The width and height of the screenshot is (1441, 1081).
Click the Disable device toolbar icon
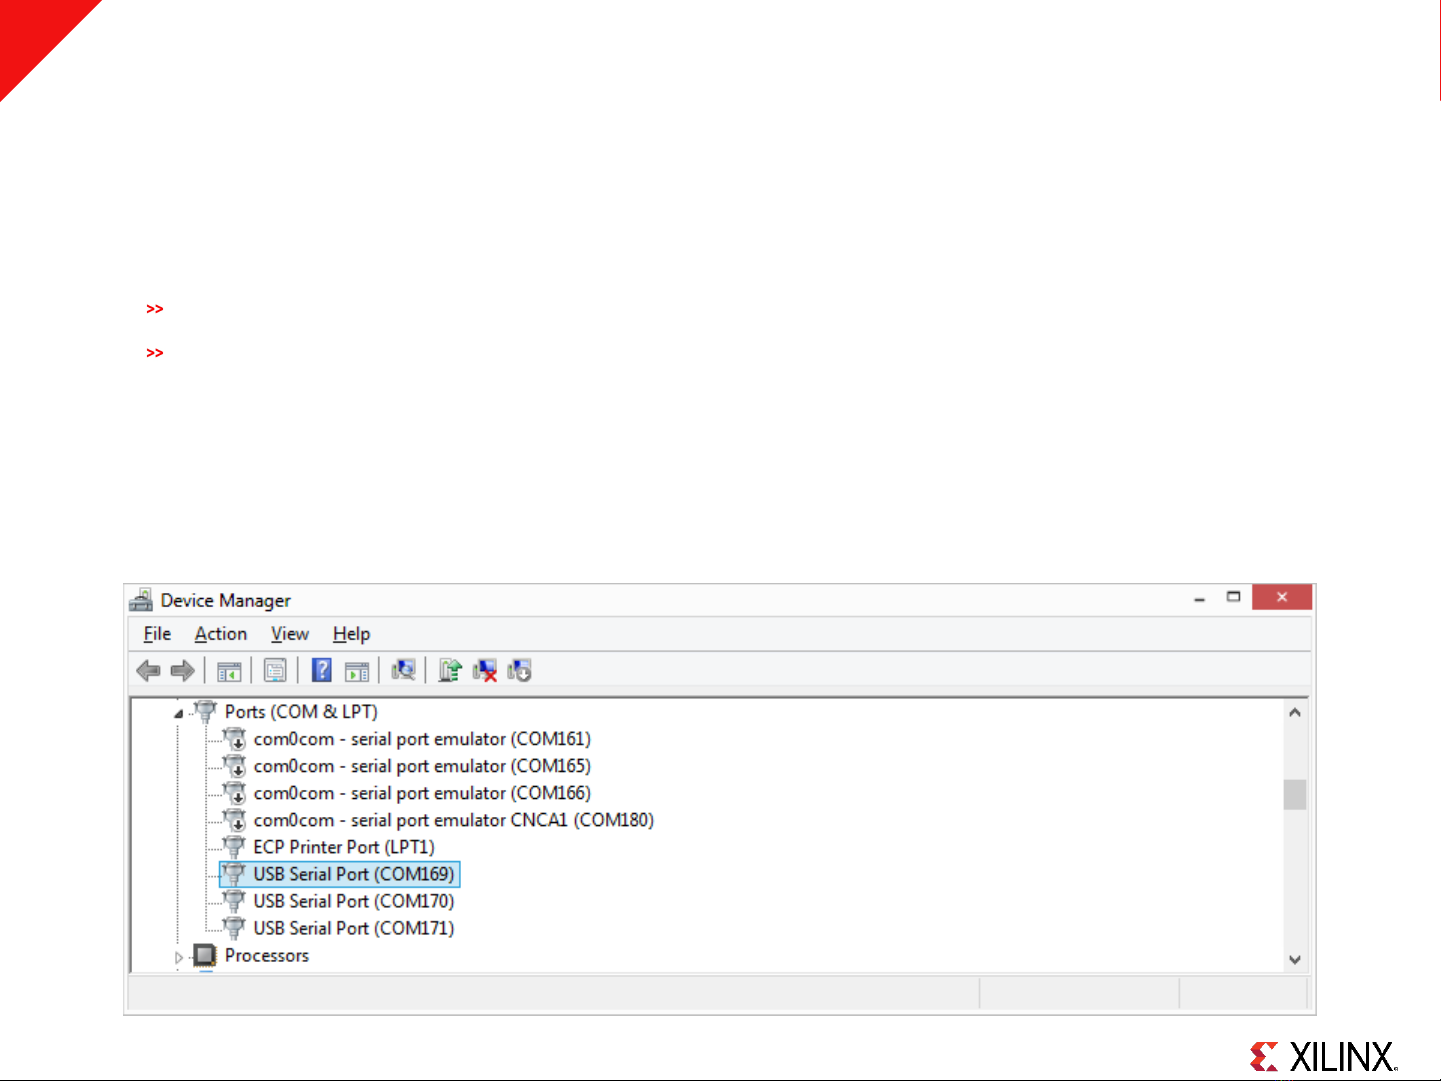[x=519, y=671]
